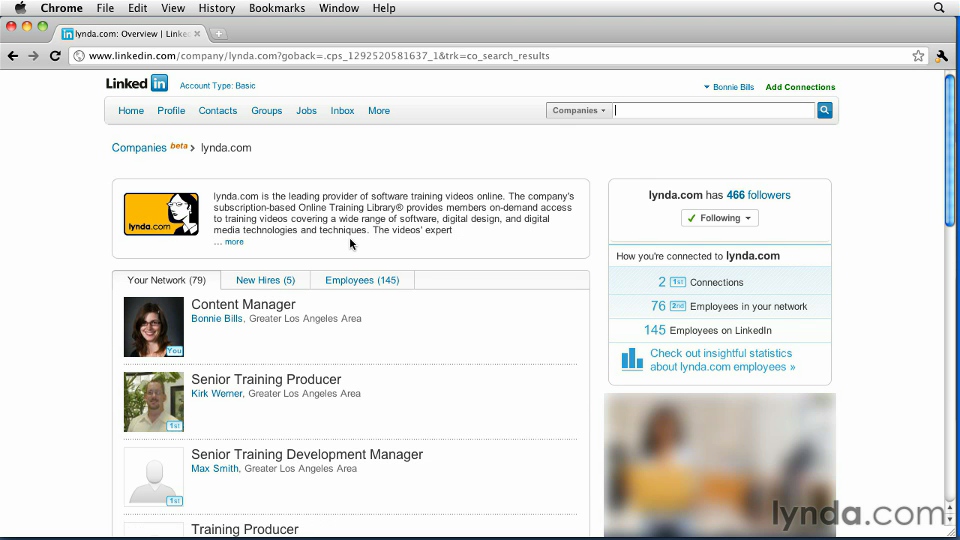The image size is (960, 540).
Task: Open the View menu
Action: pos(173,8)
